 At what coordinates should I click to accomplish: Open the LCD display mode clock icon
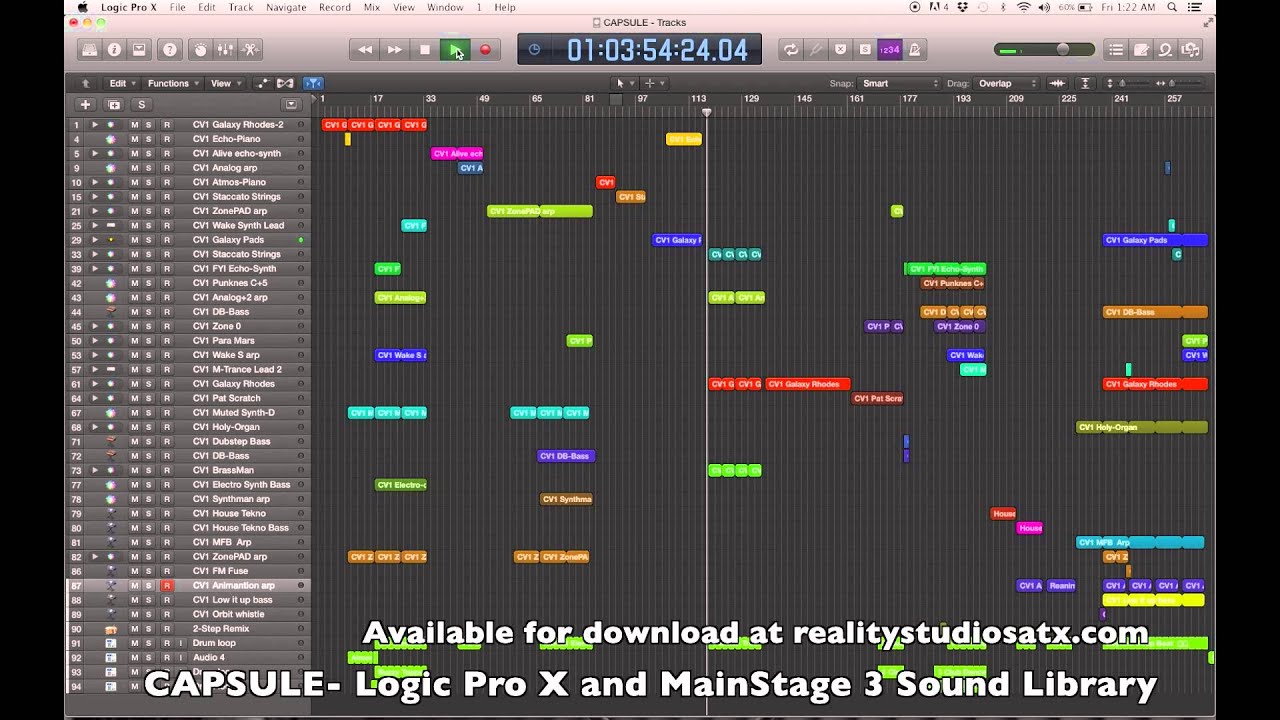[x=534, y=49]
